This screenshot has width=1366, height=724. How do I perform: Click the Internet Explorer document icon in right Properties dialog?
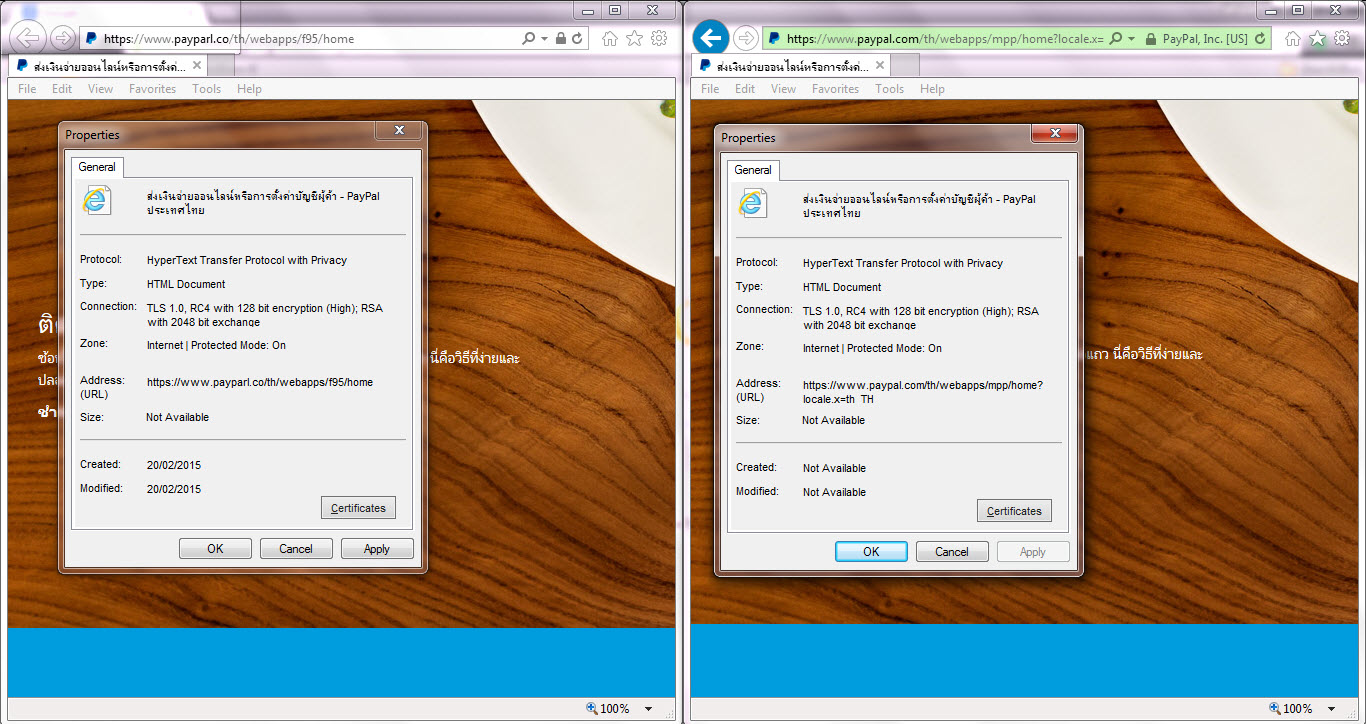[x=753, y=203]
